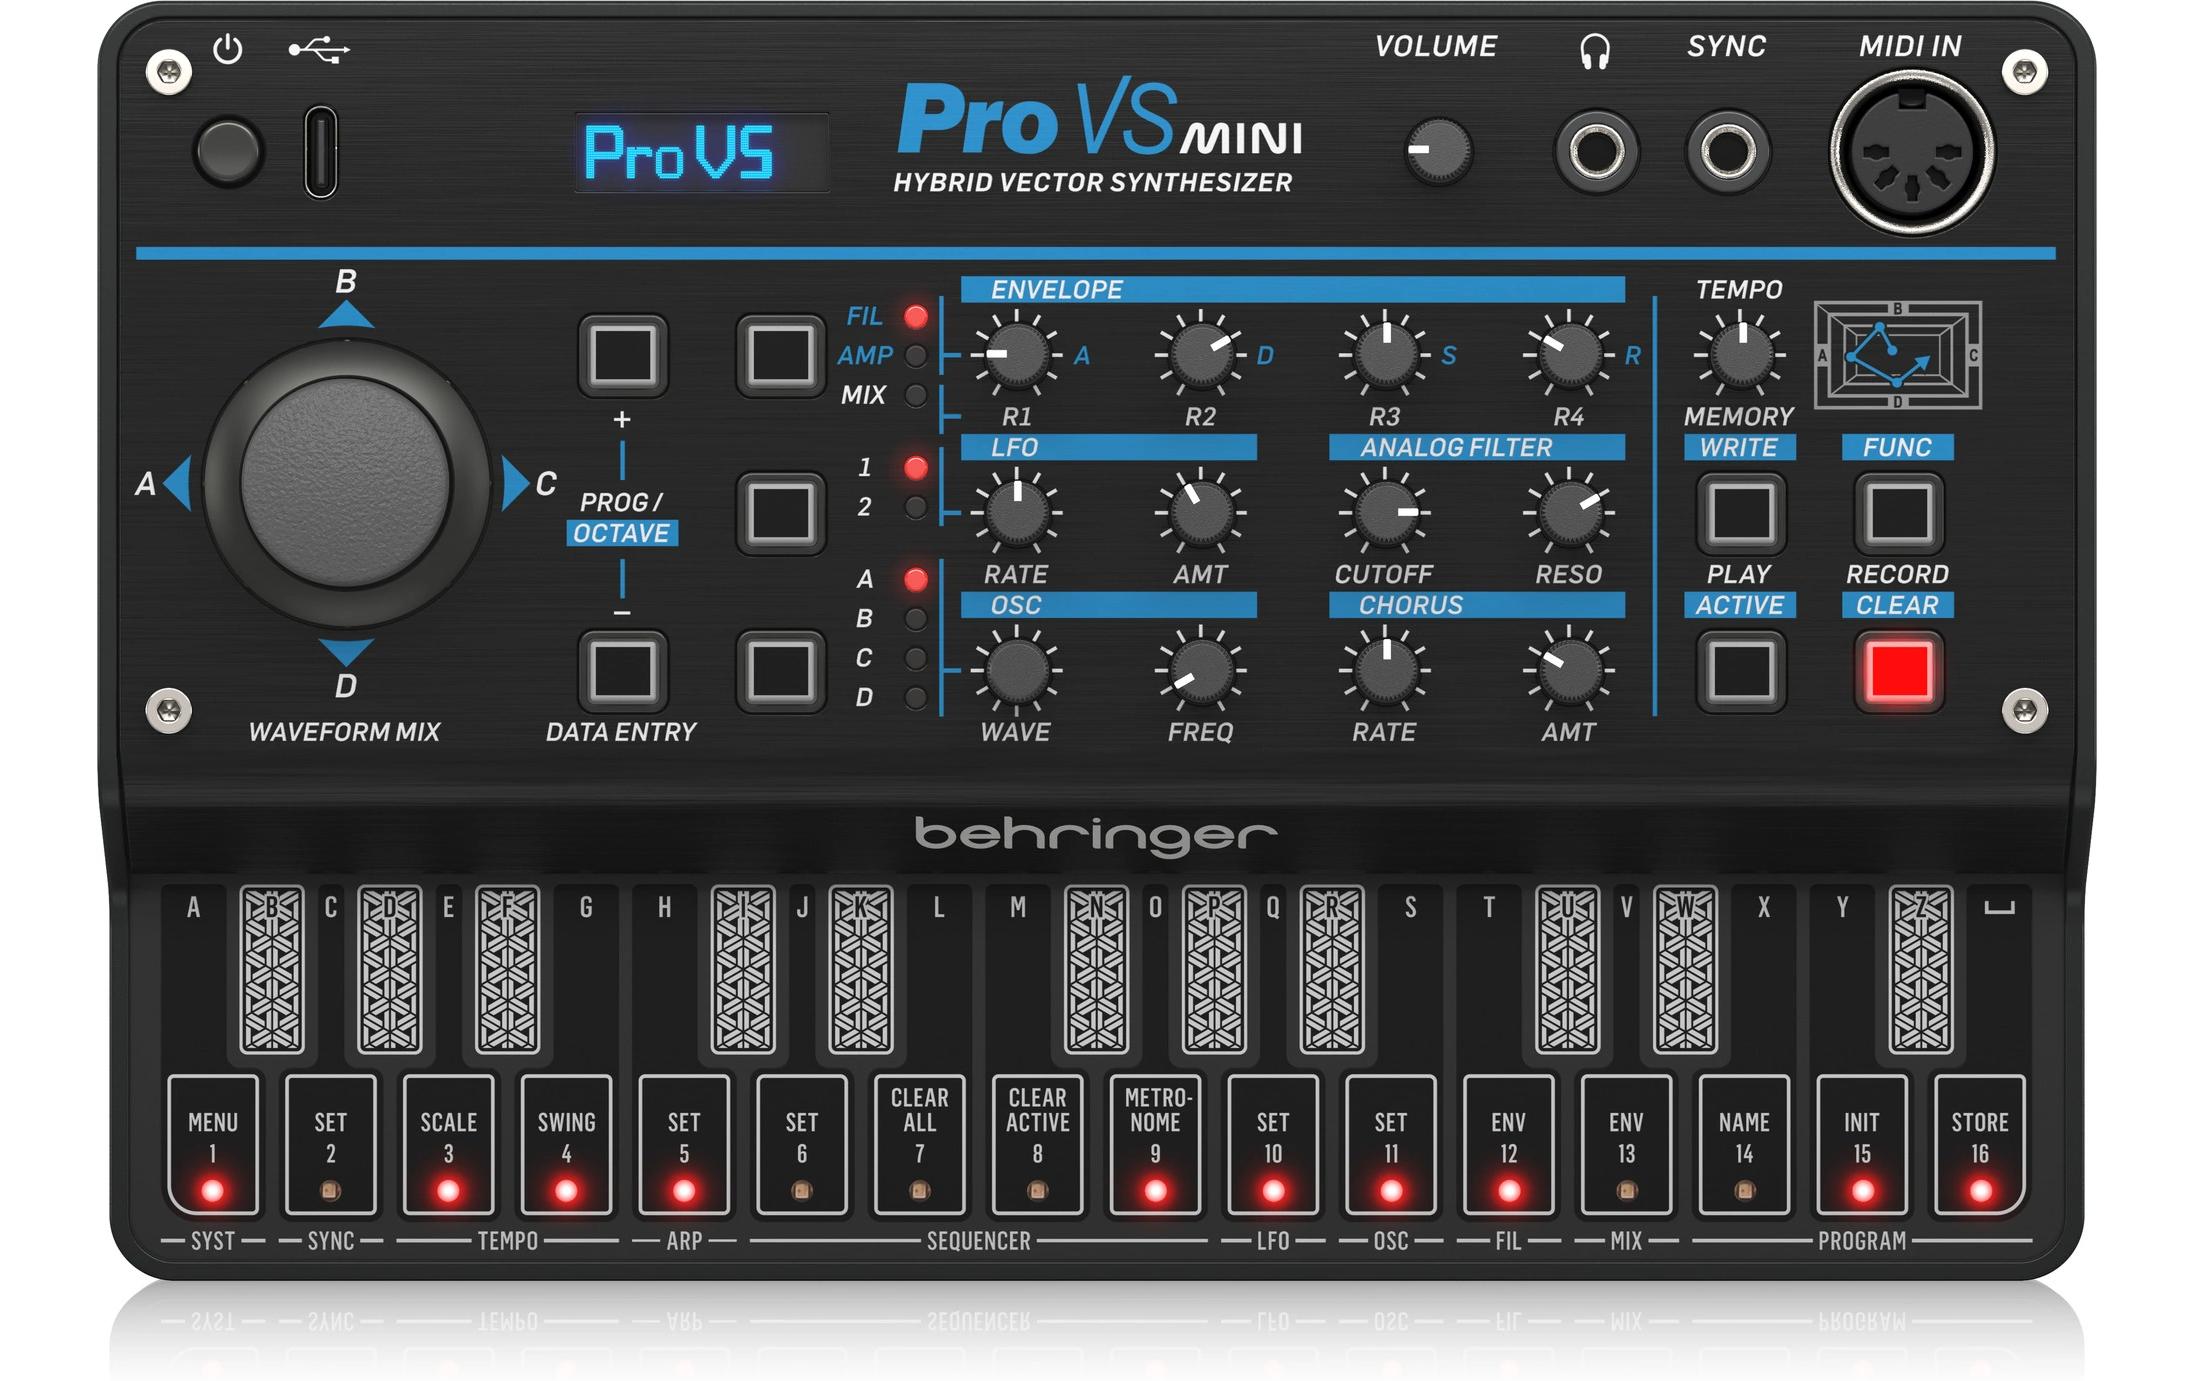
Task: Click the LFO 1/2 select button
Action: pyautogui.click(x=780, y=513)
